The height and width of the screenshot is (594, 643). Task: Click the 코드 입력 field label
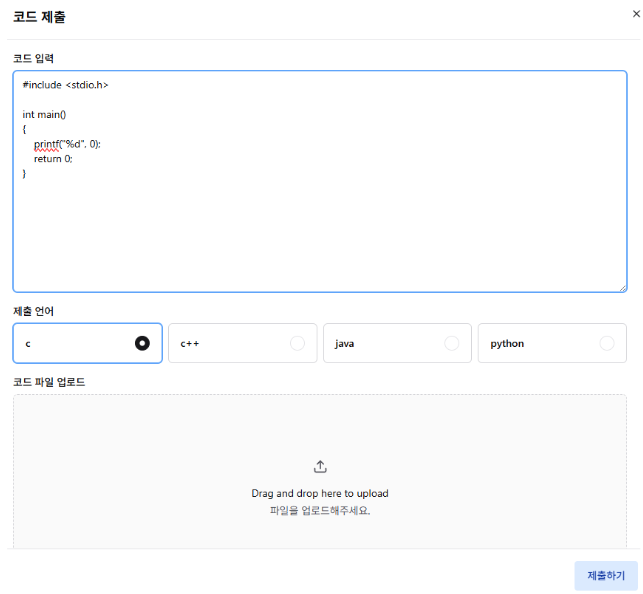click(x=33, y=58)
